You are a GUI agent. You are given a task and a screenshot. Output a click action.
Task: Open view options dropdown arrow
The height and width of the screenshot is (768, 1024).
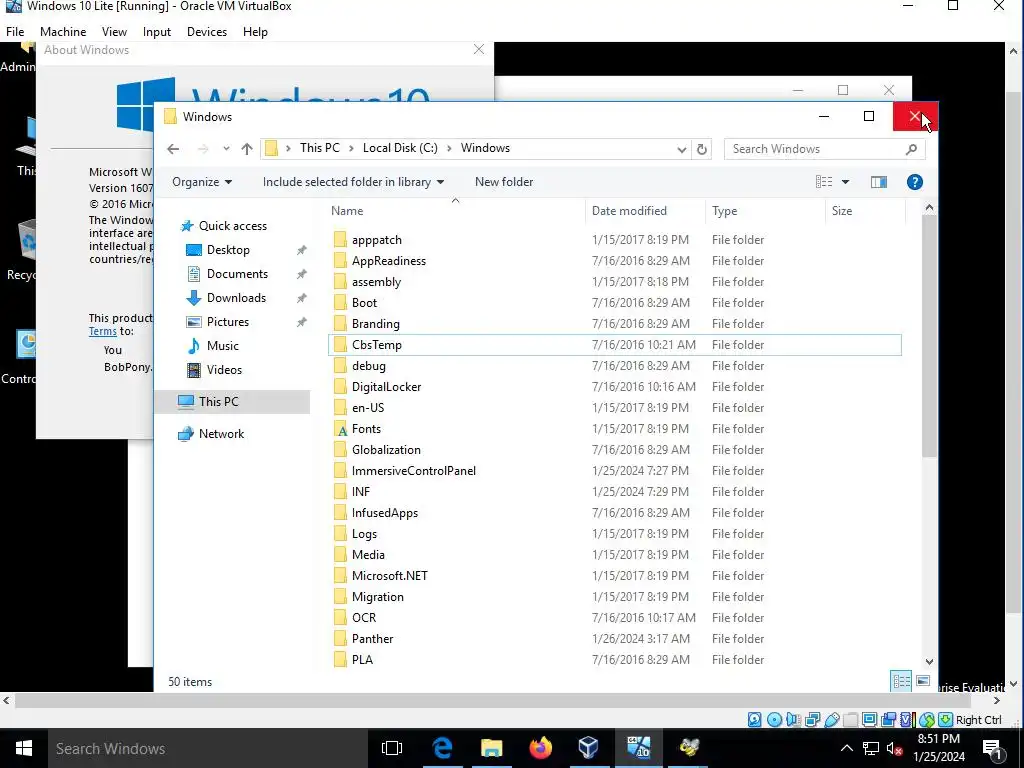click(845, 182)
